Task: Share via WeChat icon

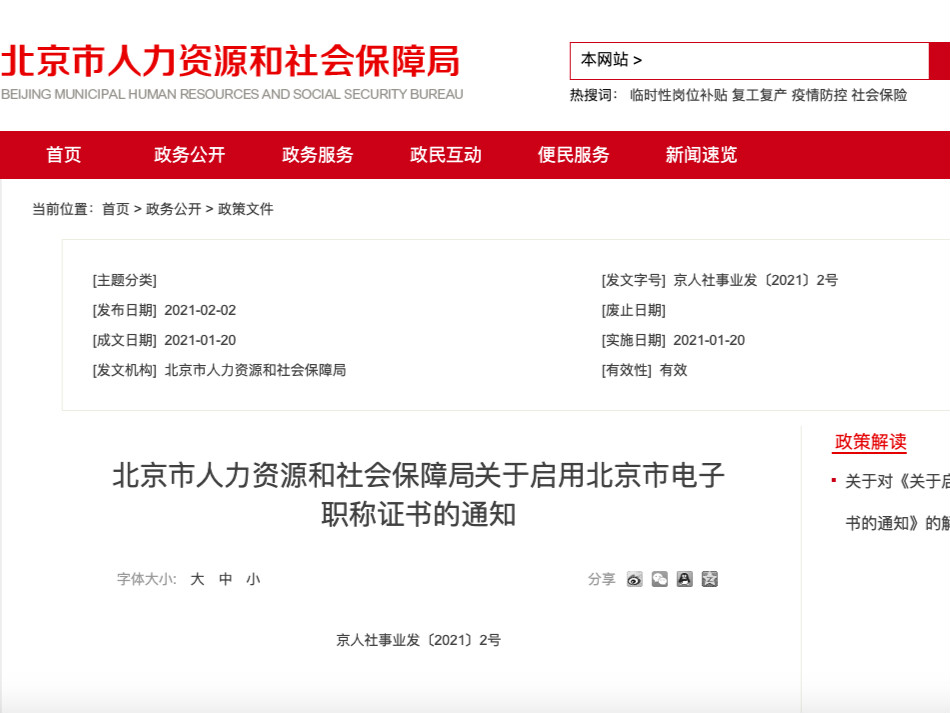Action: [x=660, y=580]
